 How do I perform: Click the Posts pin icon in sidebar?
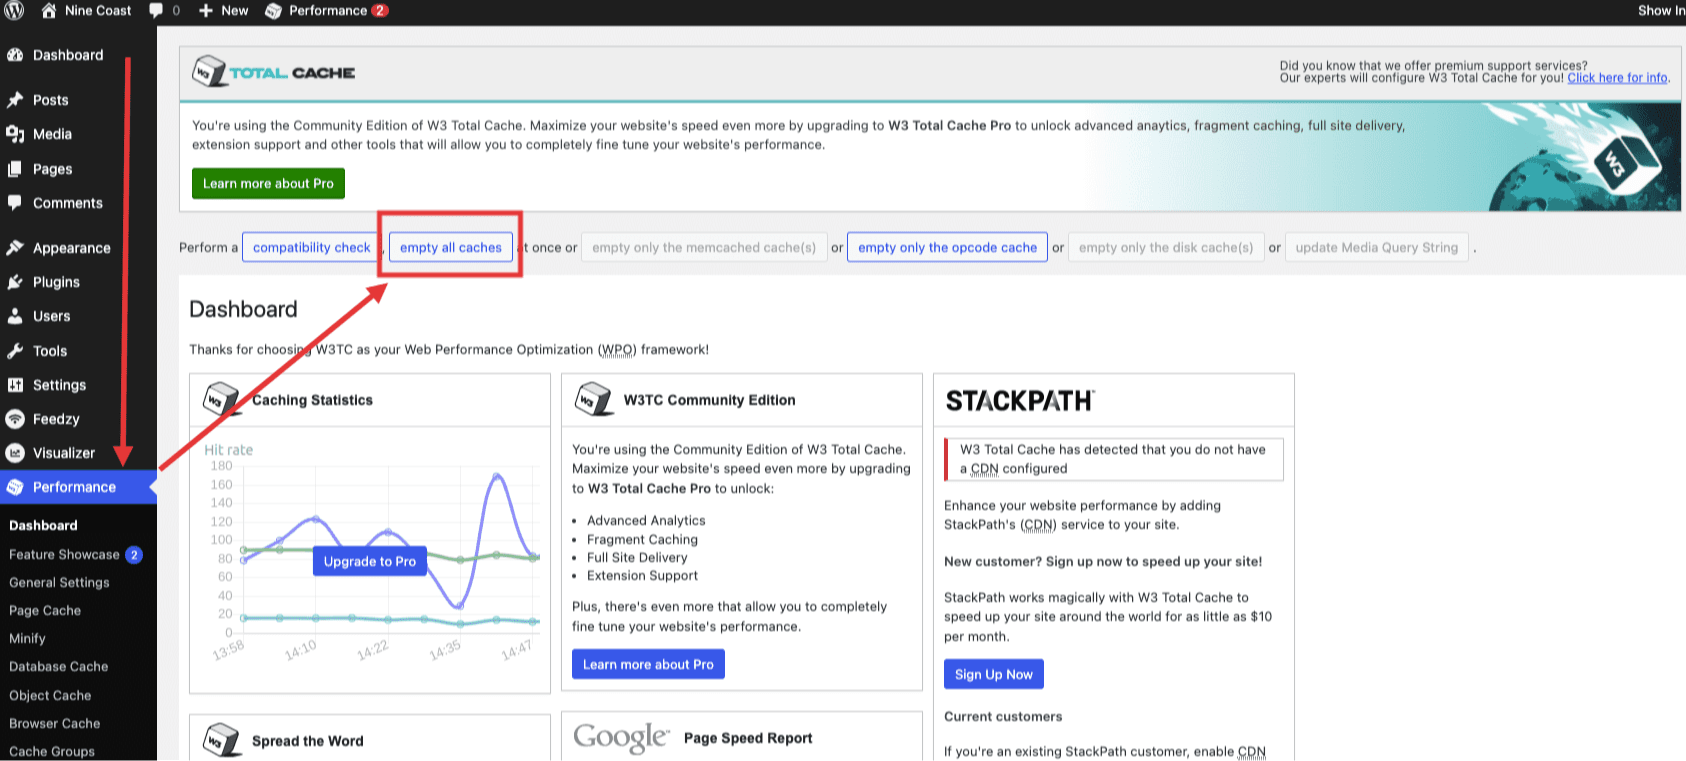[x=15, y=100]
